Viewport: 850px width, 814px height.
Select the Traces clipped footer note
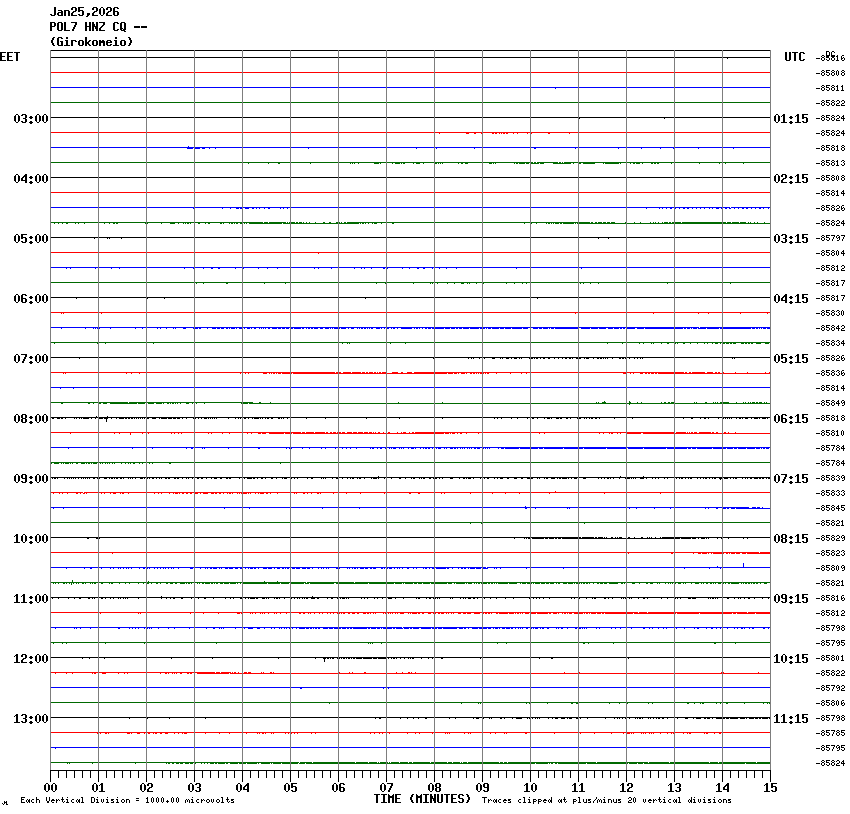(x=606, y=800)
